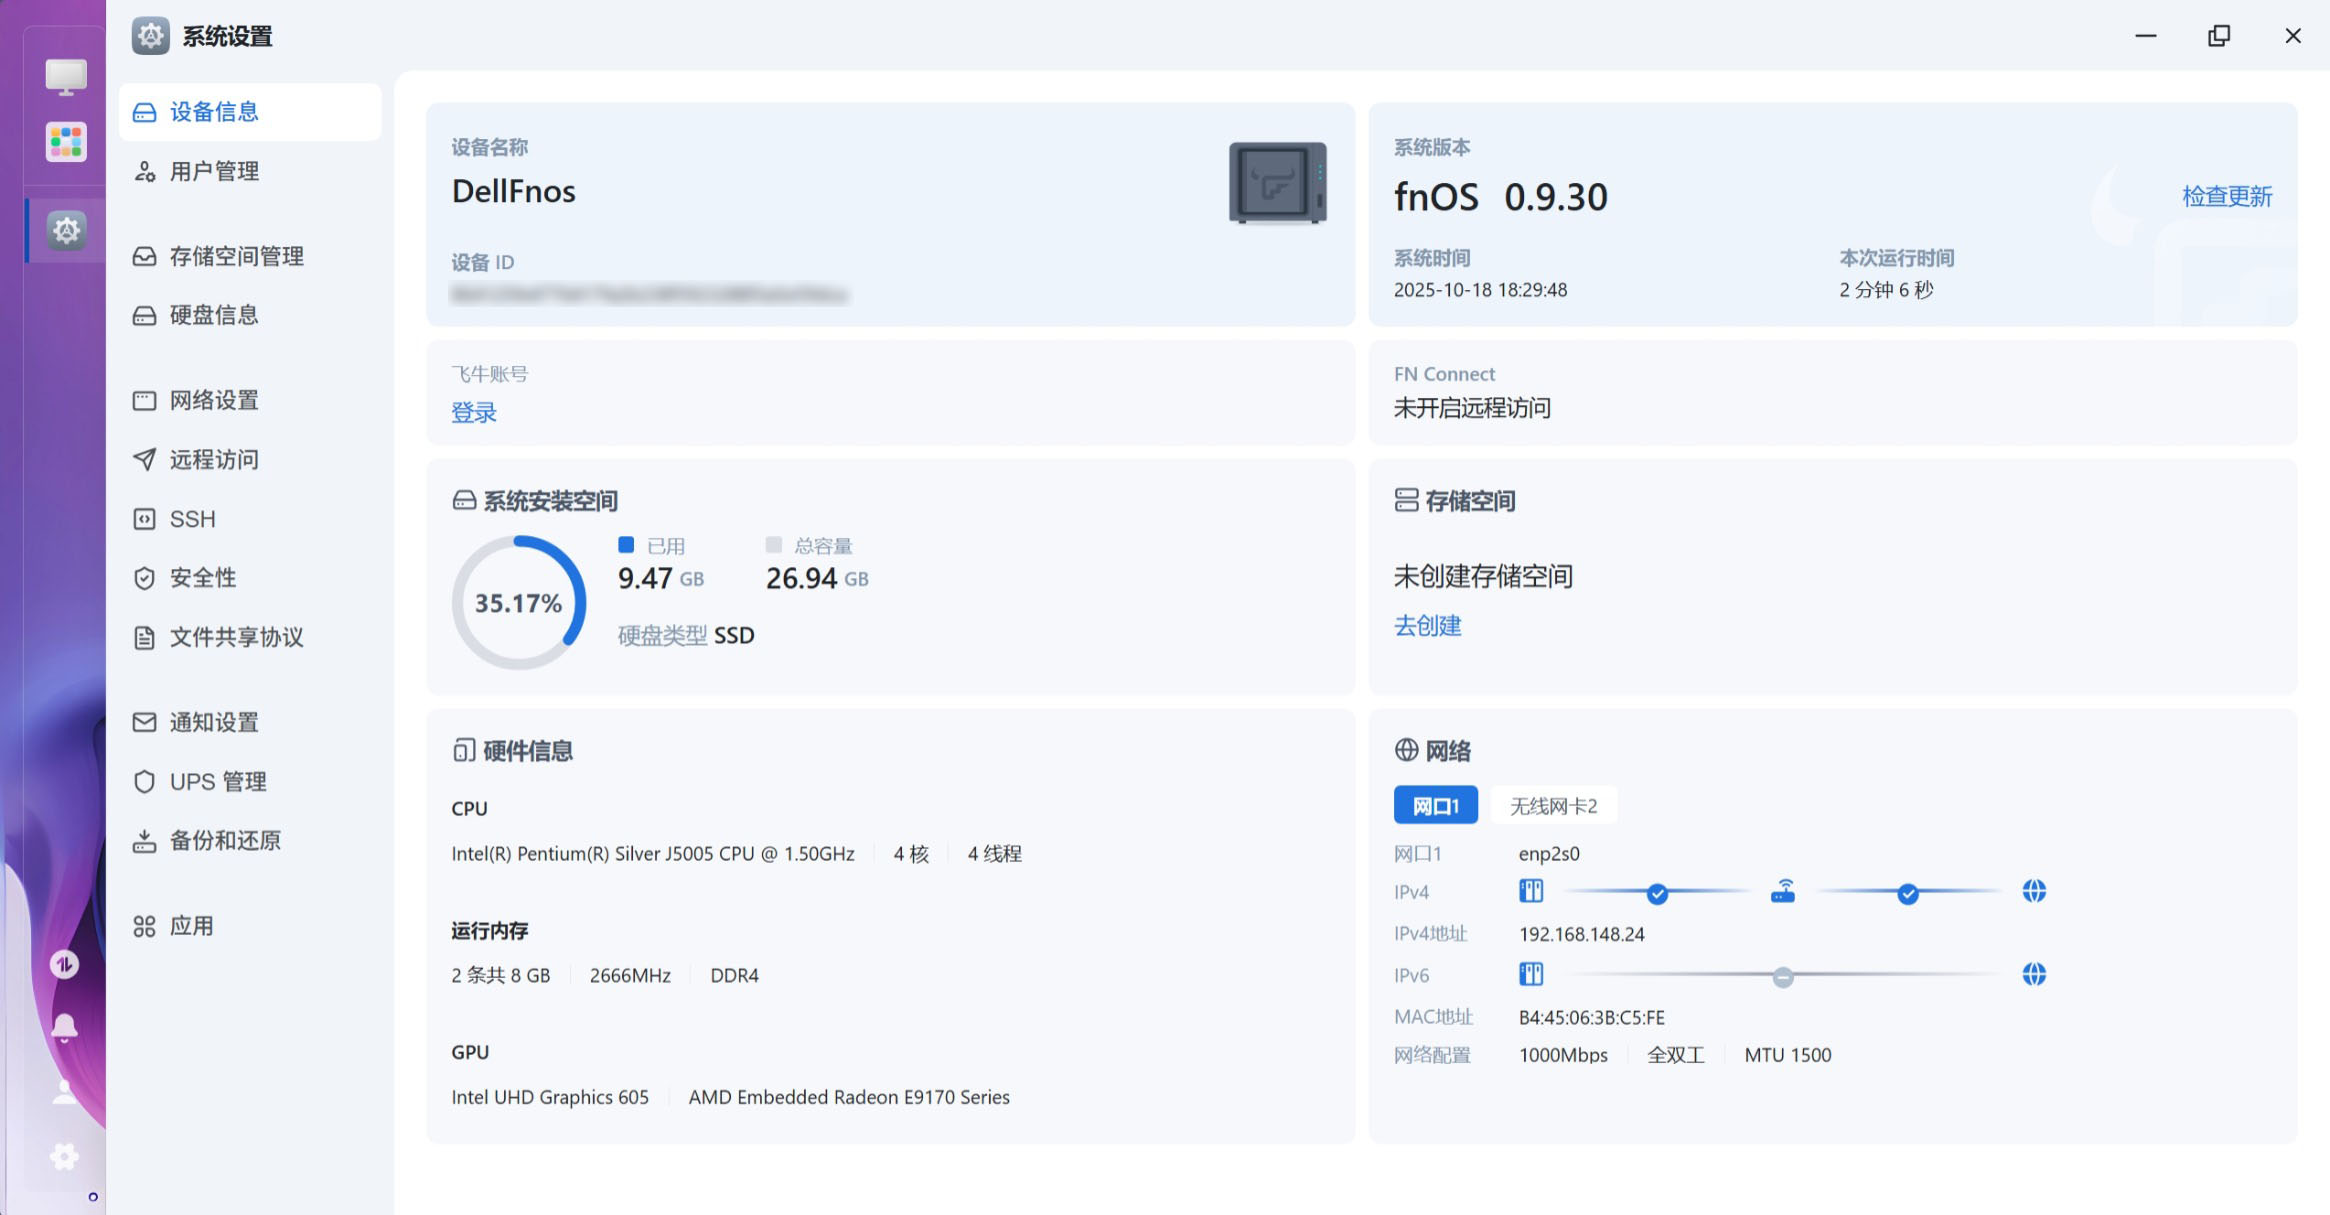
Task: Click the notification bell icon
Action: [64, 1028]
